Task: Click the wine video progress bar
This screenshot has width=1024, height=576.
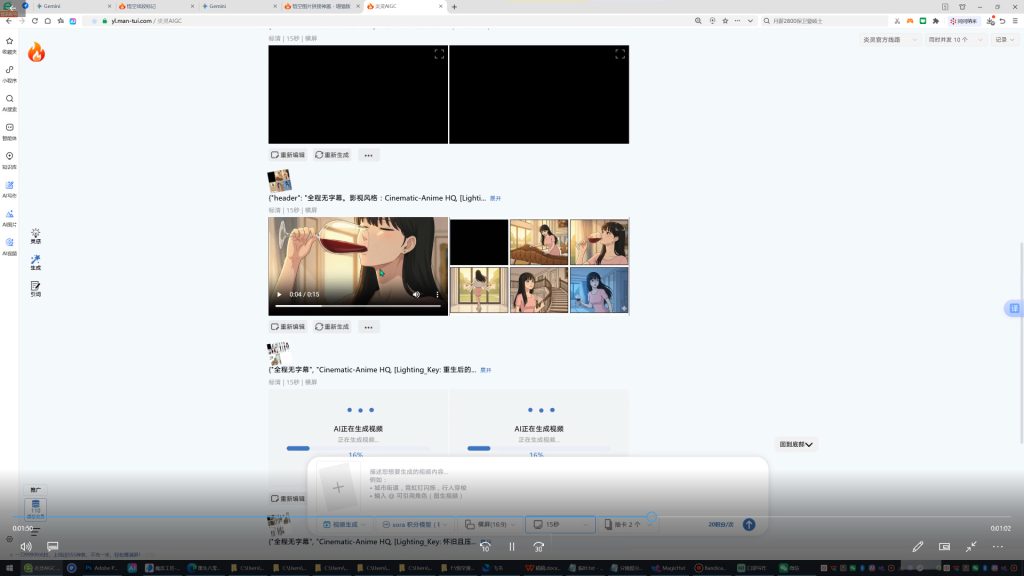Action: click(359, 306)
